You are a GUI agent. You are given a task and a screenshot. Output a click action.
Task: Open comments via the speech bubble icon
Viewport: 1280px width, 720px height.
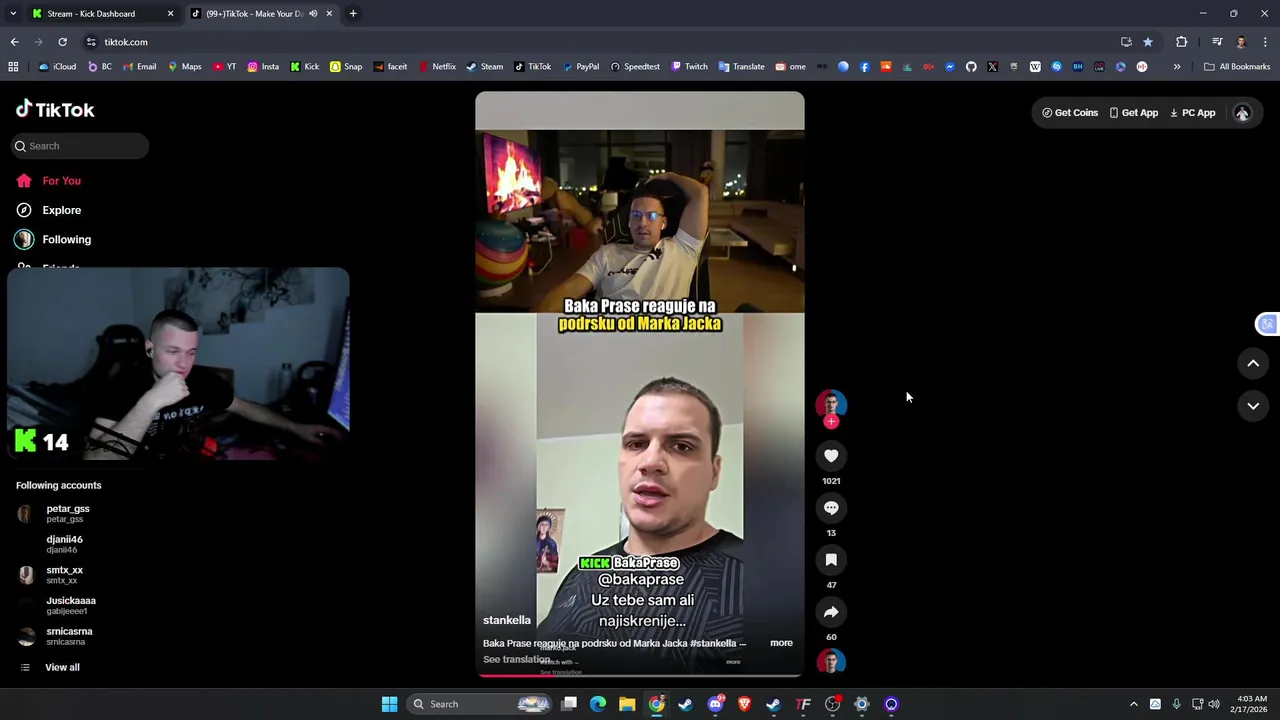[831, 508]
